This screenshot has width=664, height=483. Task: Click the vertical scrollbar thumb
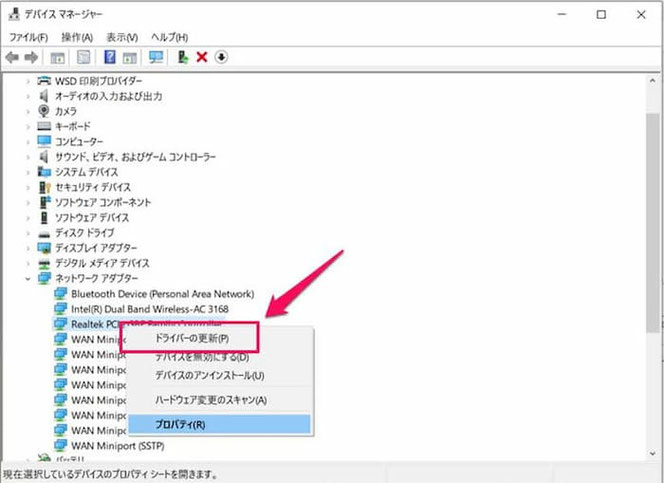[x=653, y=223]
